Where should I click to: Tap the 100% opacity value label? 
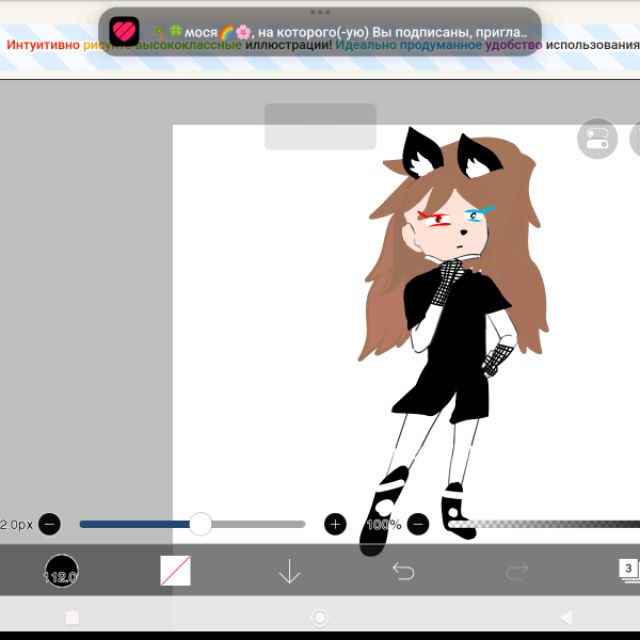(384, 524)
